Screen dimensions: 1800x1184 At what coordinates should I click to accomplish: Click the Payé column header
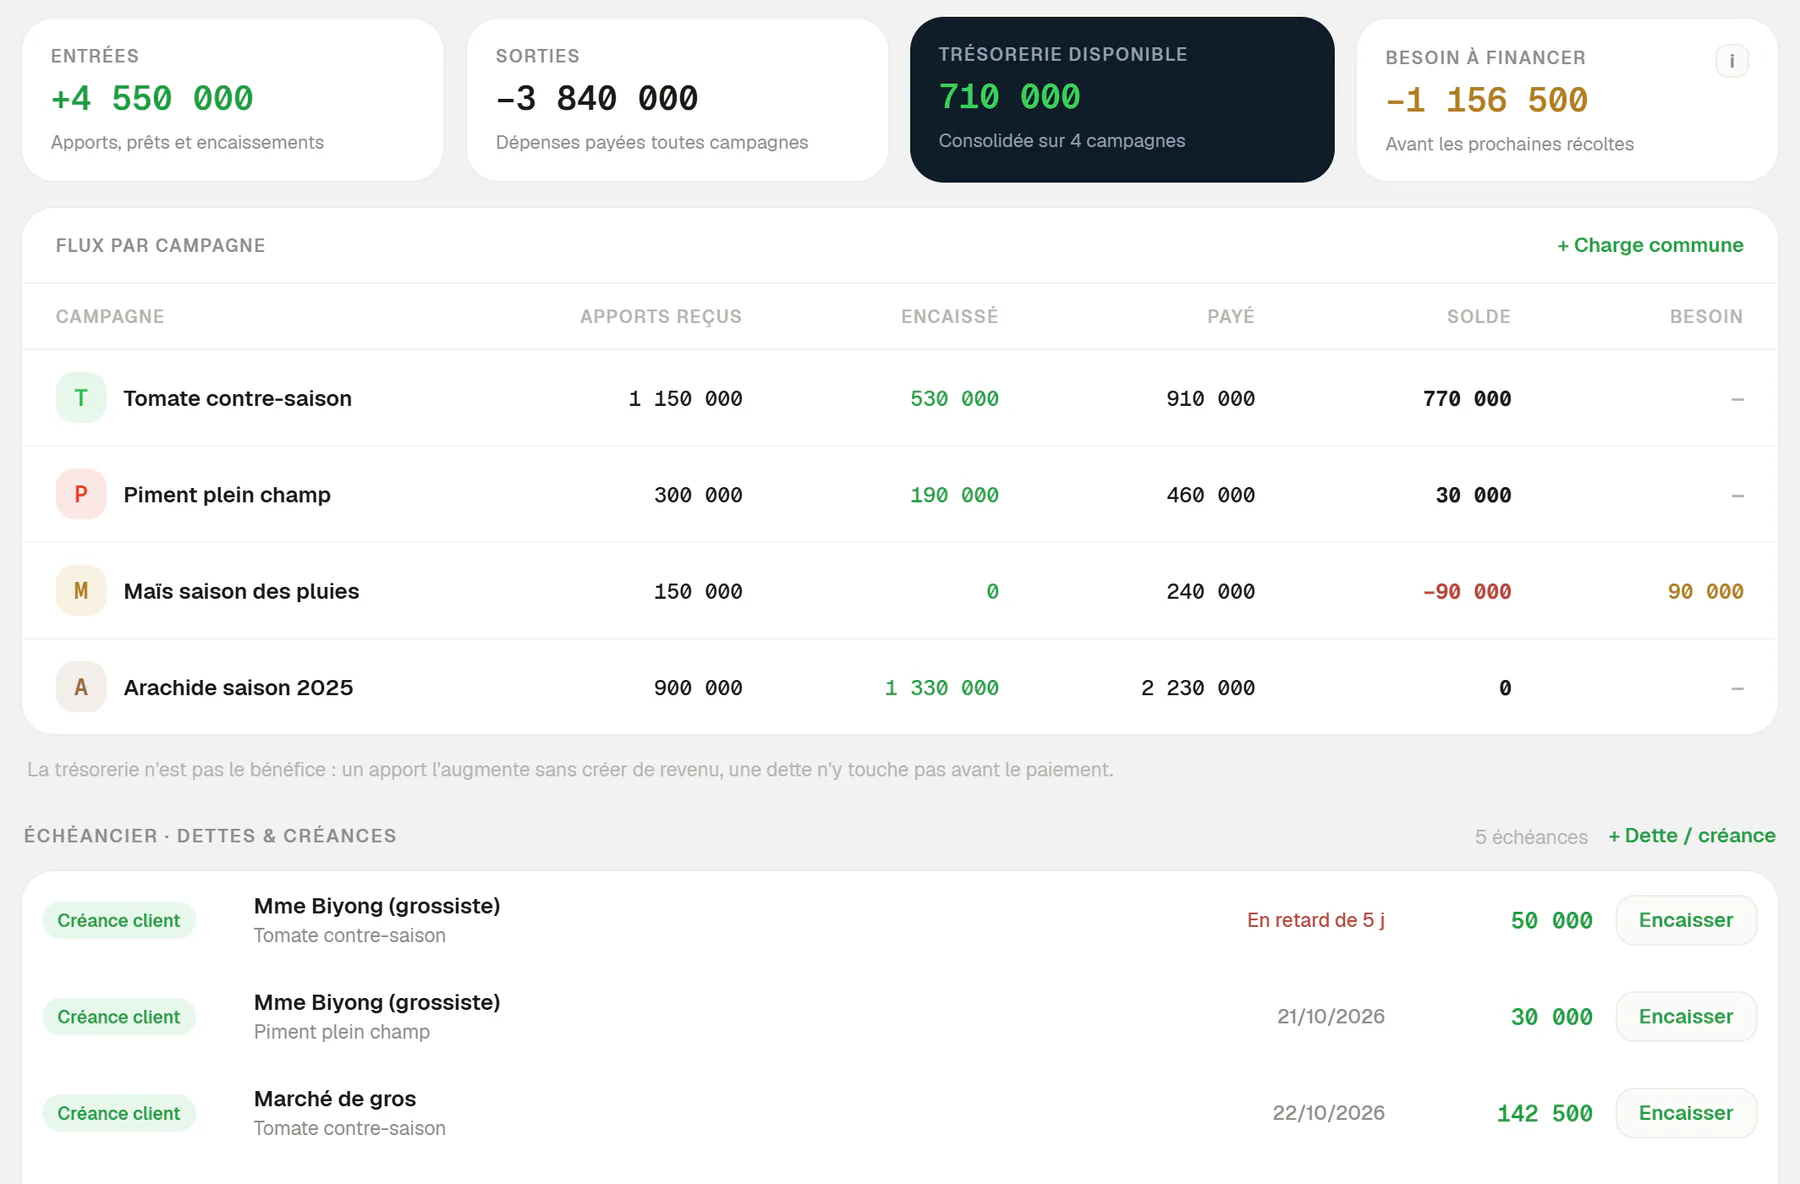(1230, 317)
